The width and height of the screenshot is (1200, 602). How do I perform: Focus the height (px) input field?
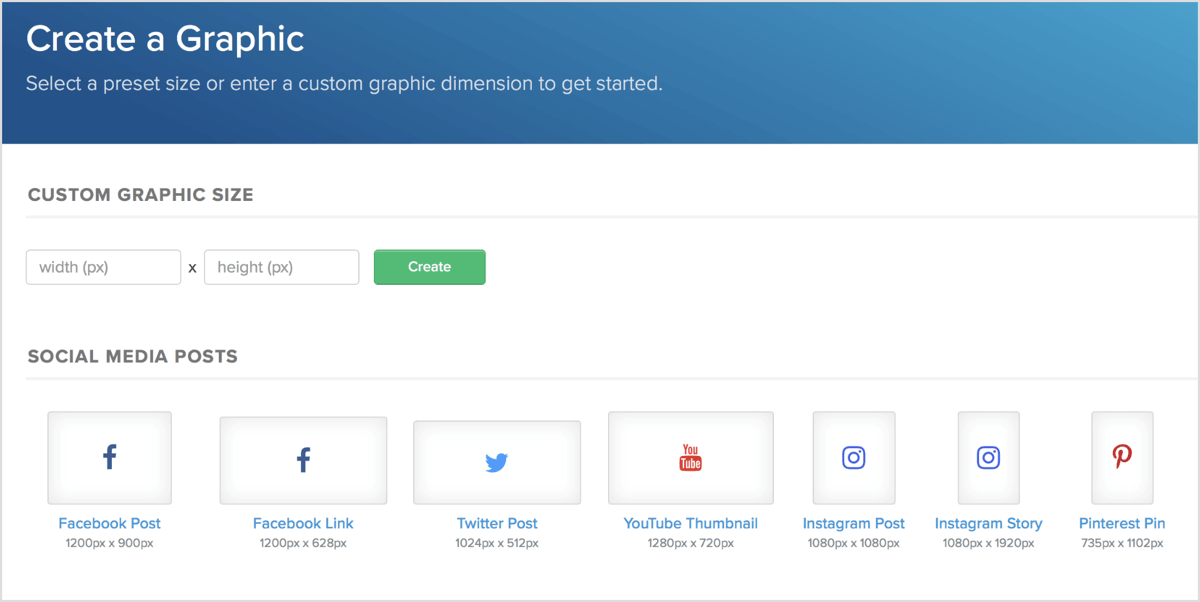pyautogui.click(x=282, y=267)
